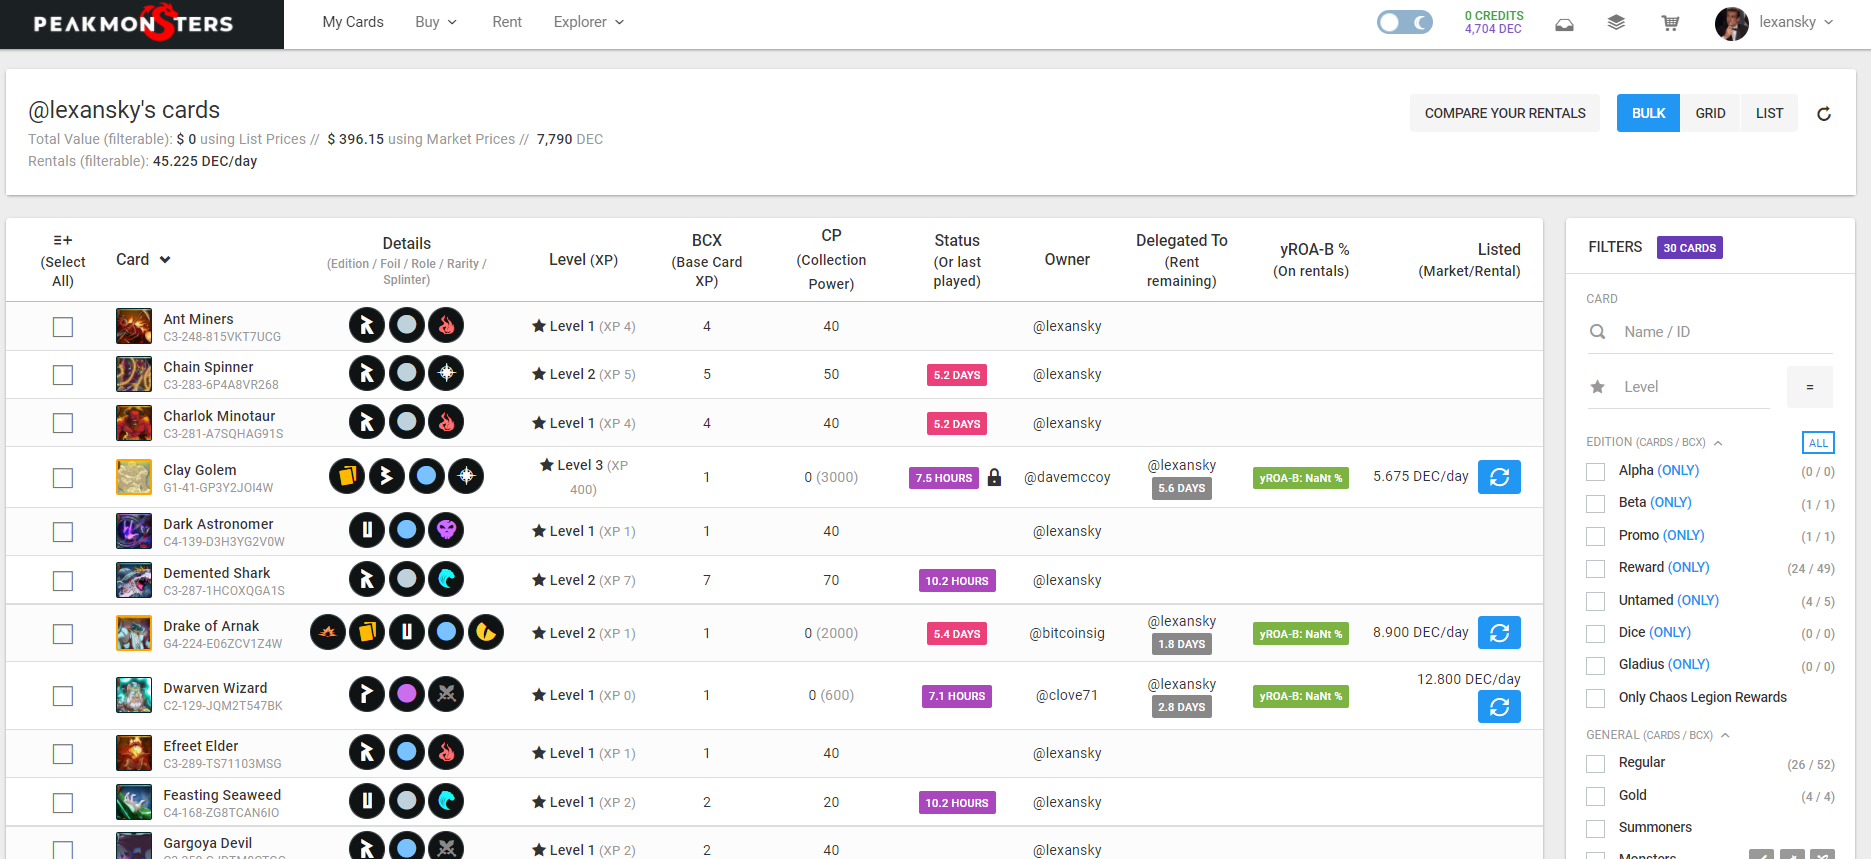The image size is (1871, 859).
Task: Check the Drake of Arnak row checkbox
Action: (x=63, y=634)
